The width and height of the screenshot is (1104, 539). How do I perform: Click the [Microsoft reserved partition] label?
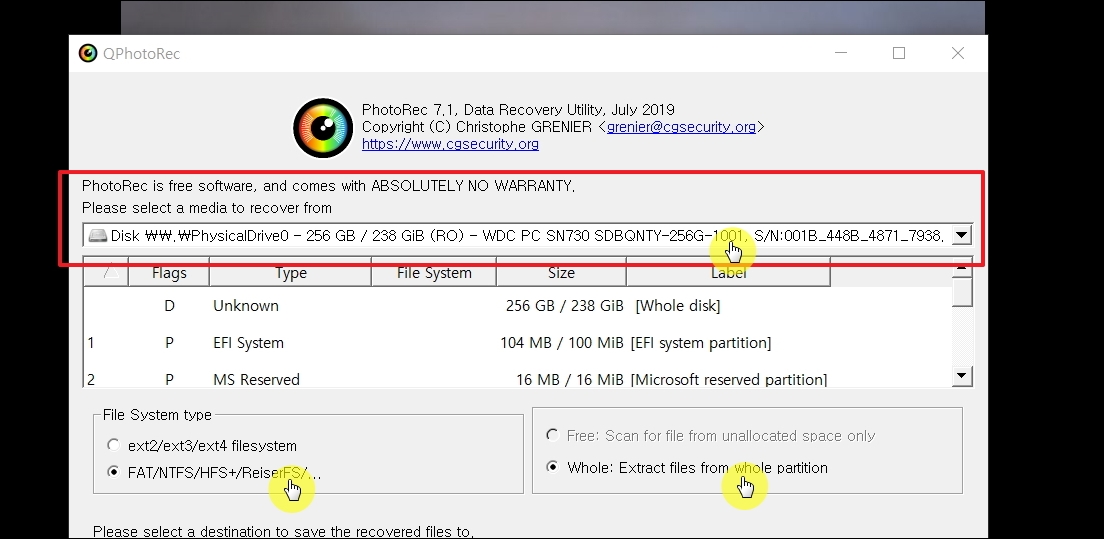[729, 380]
